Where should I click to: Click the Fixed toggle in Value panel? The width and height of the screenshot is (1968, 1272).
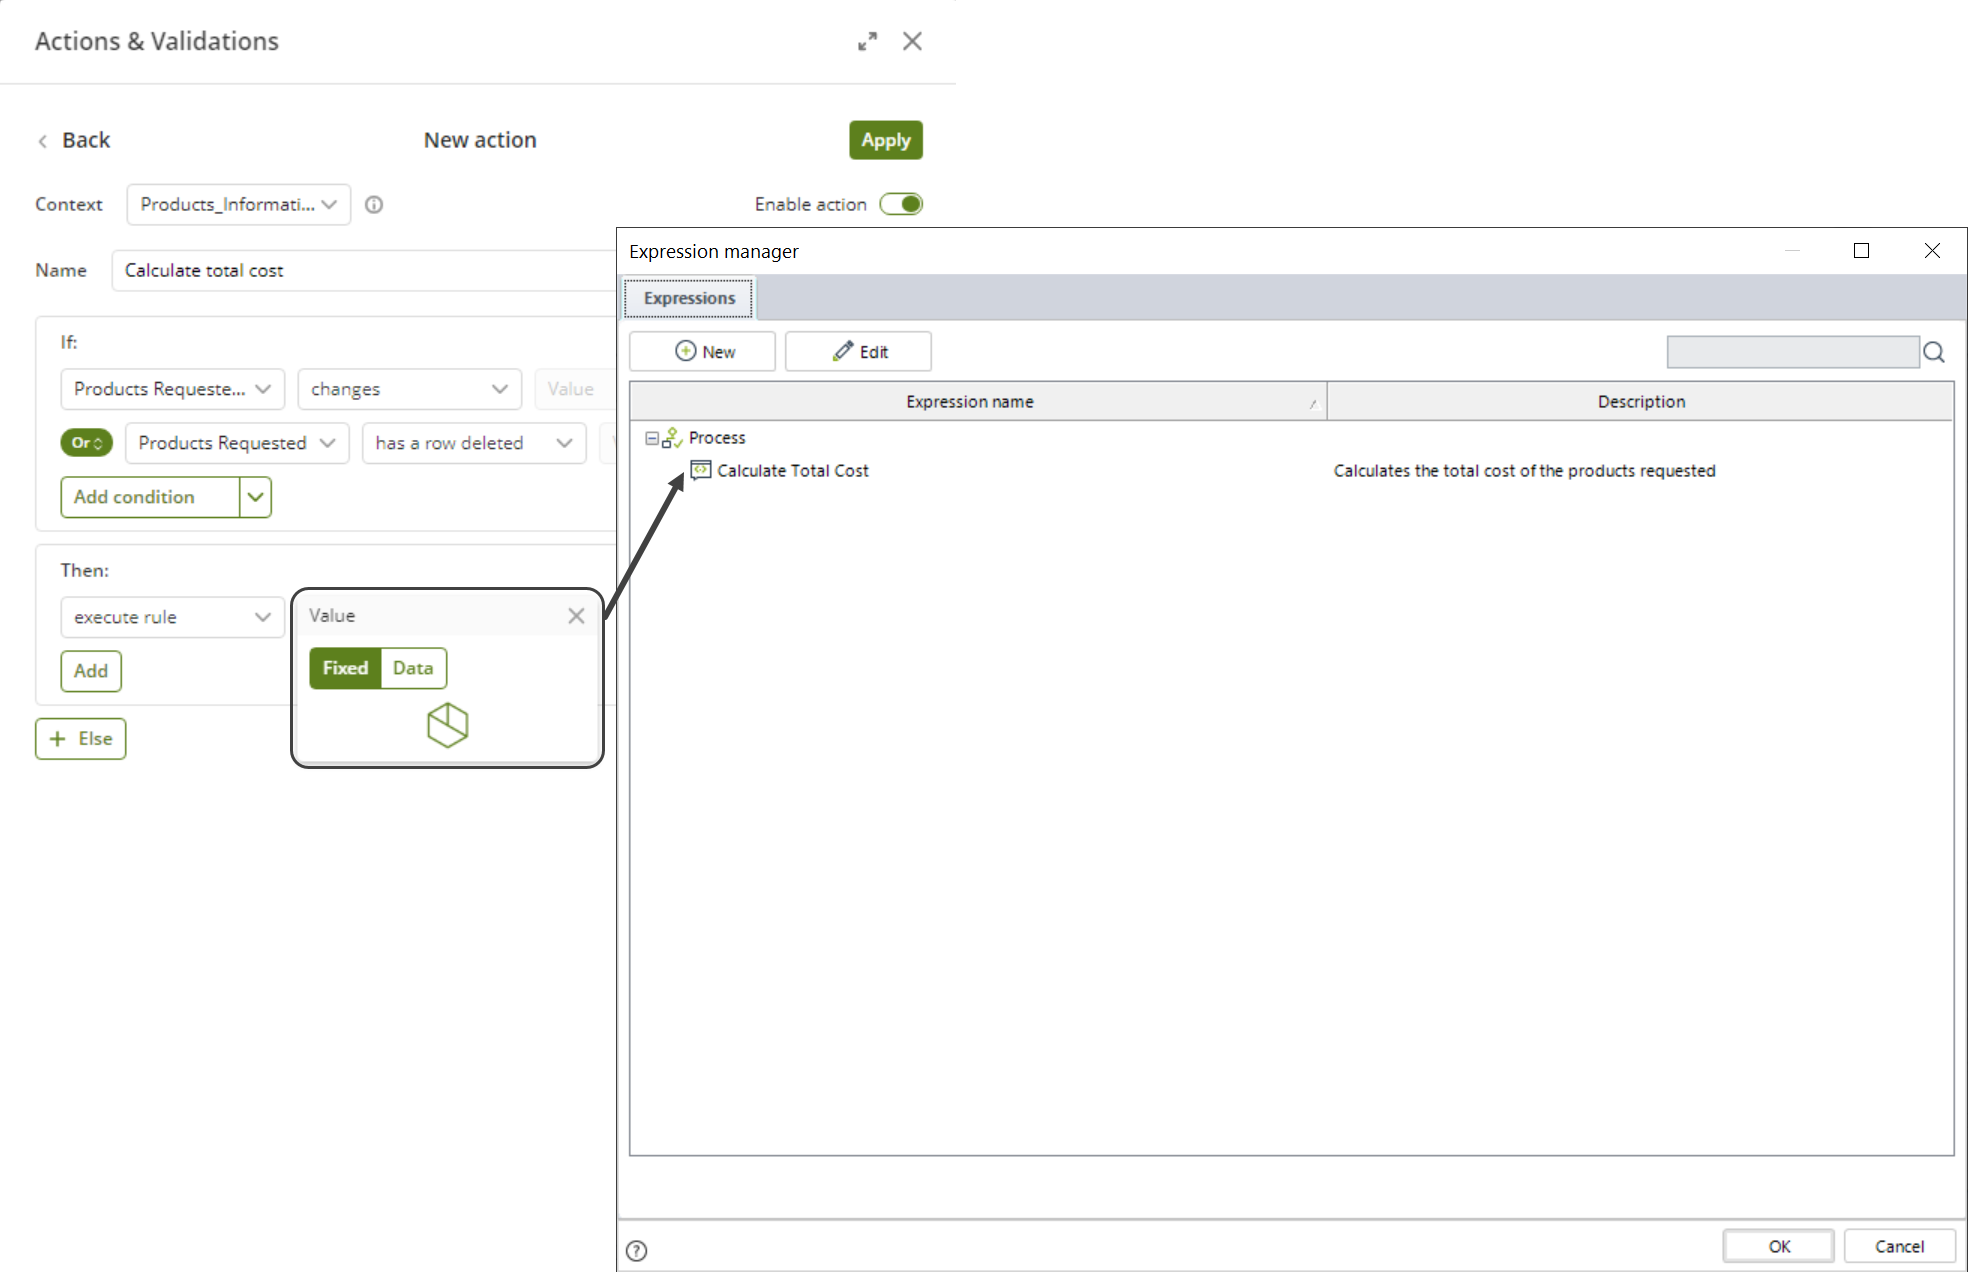[x=346, y=667]
